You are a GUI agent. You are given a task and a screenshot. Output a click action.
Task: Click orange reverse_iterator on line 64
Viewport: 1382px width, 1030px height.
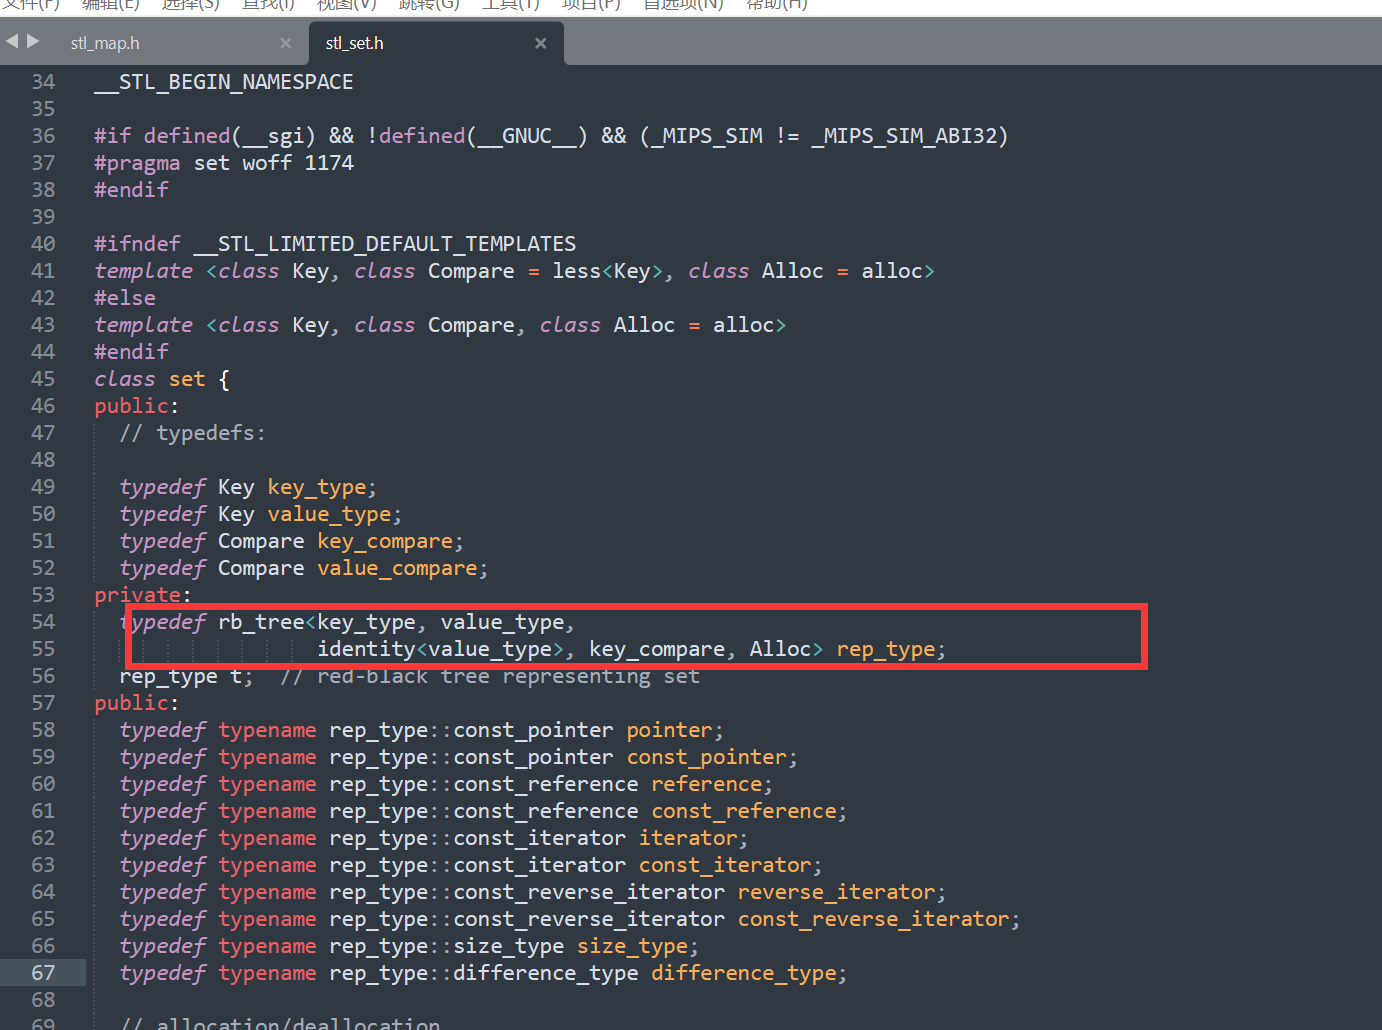(836, 892)
